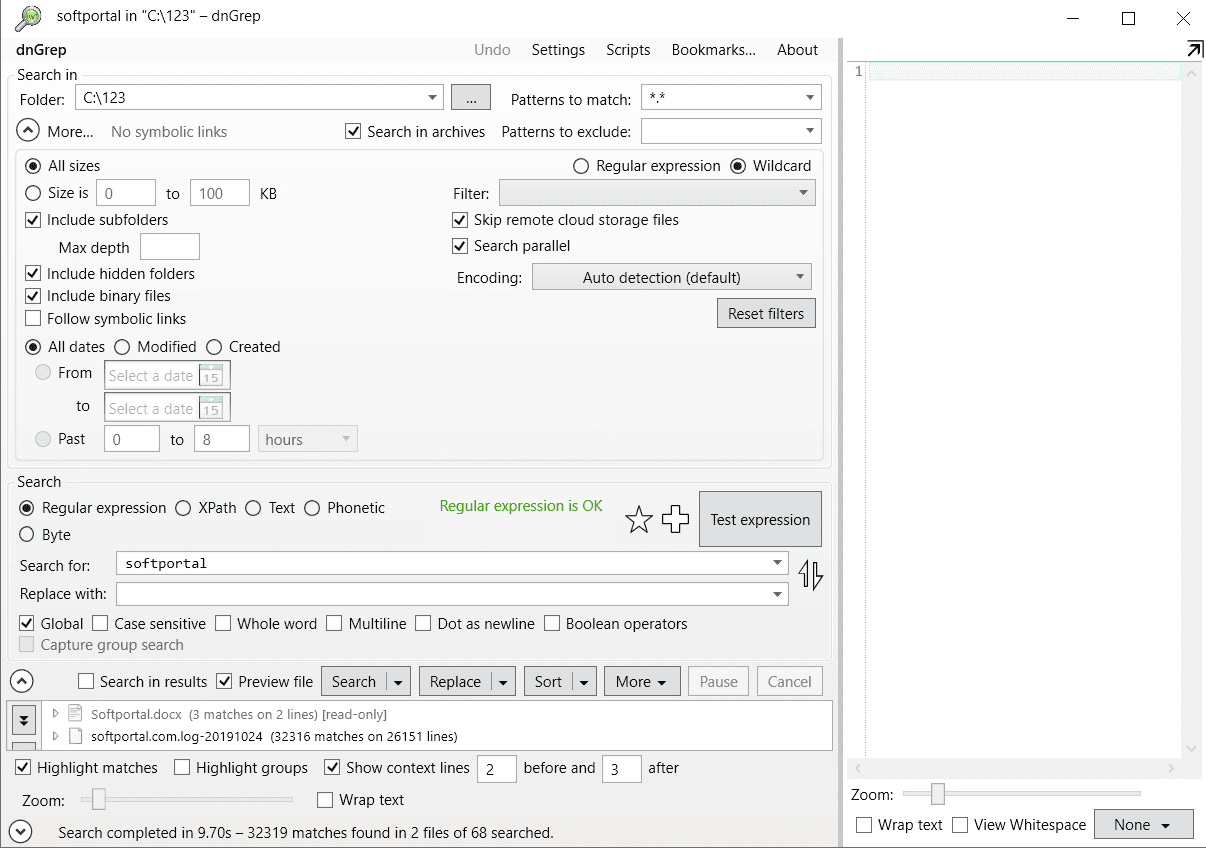Toggle Include binary files
Viewport: 1206px width, 848px height.
33,296
